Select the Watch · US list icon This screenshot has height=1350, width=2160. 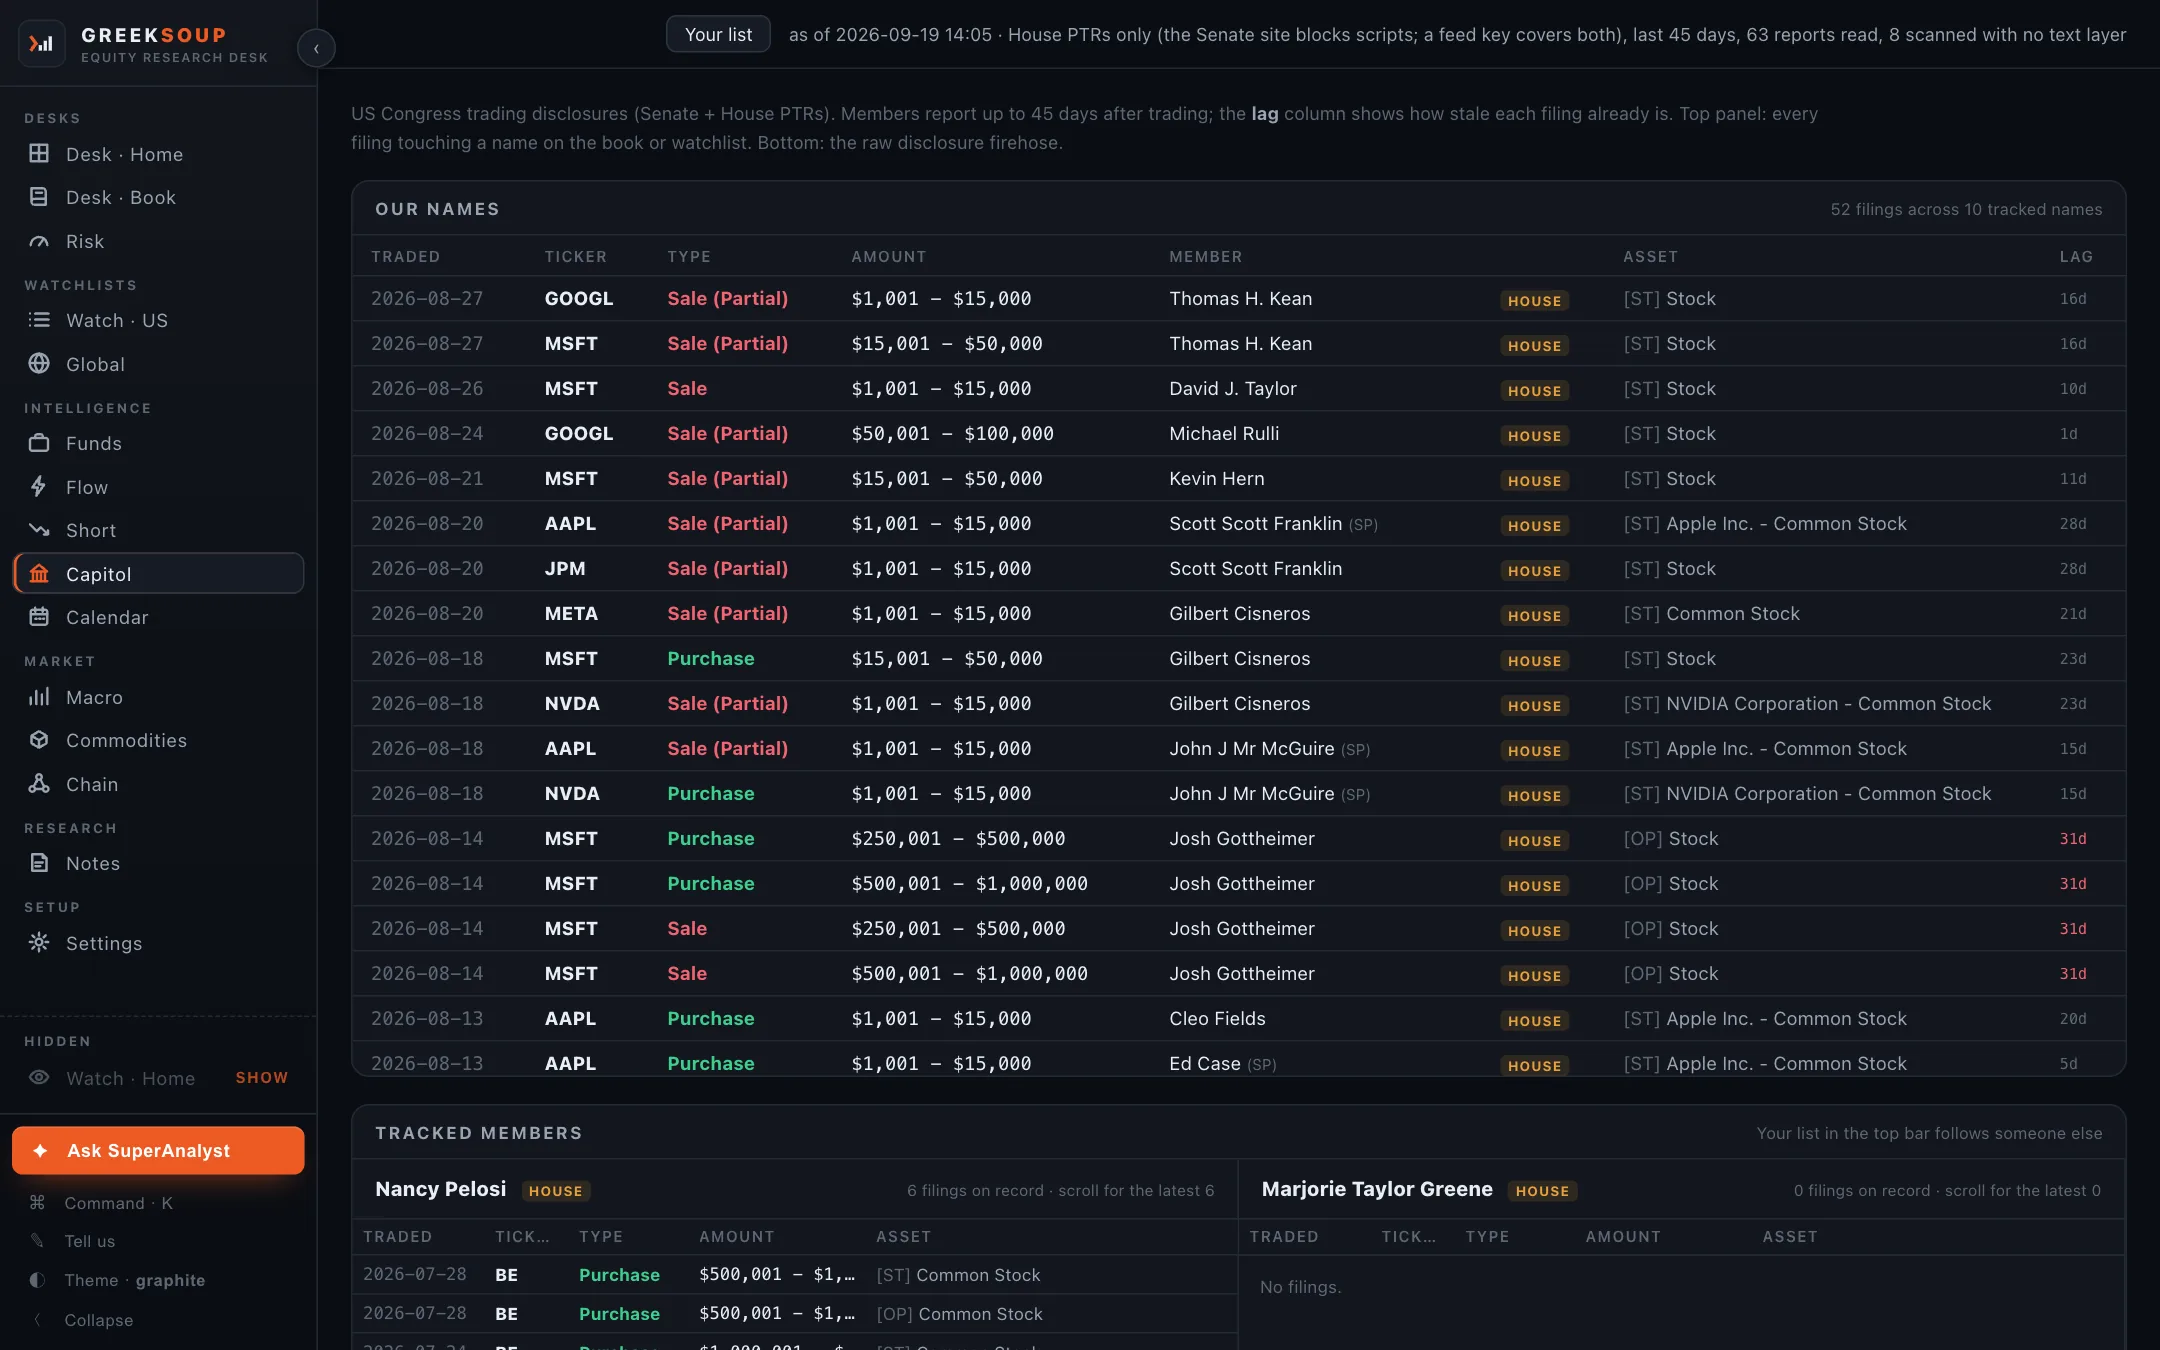click(39, 320)
